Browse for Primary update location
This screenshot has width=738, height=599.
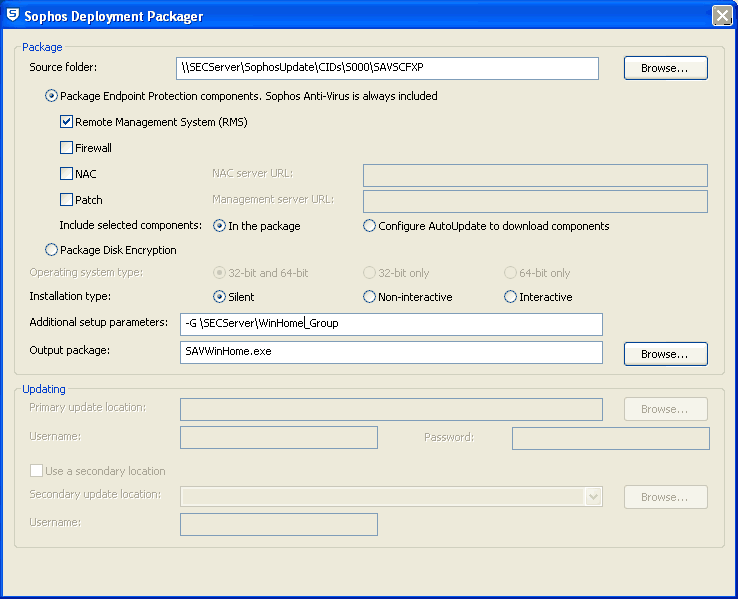pos(666,409)
